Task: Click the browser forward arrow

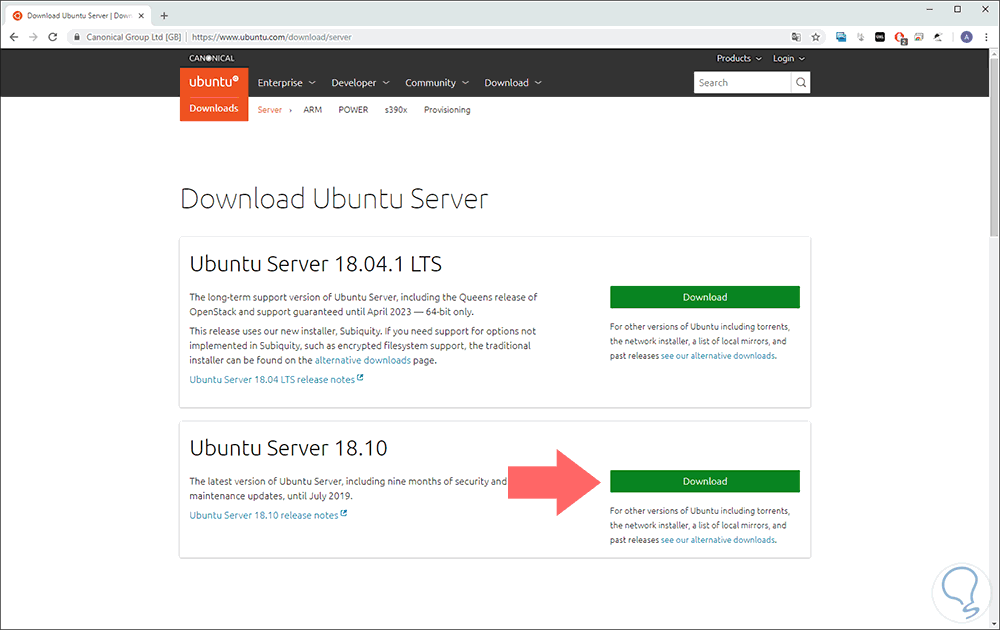Action: [x=33, y=37]
